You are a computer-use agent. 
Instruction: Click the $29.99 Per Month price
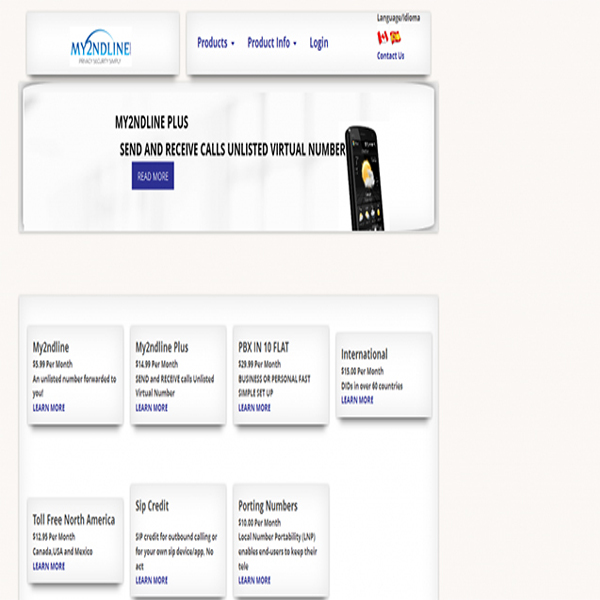tap(259, 364)
